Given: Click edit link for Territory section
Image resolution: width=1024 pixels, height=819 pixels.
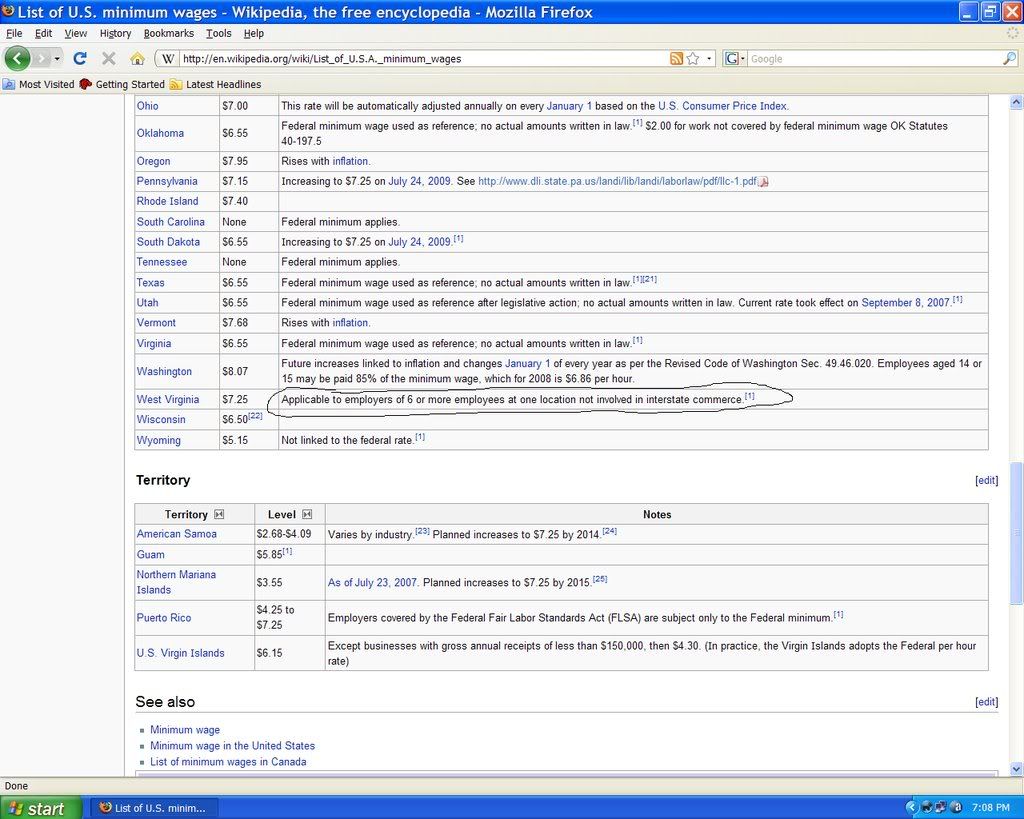Looking at the screenshot, I should [986, 480].
